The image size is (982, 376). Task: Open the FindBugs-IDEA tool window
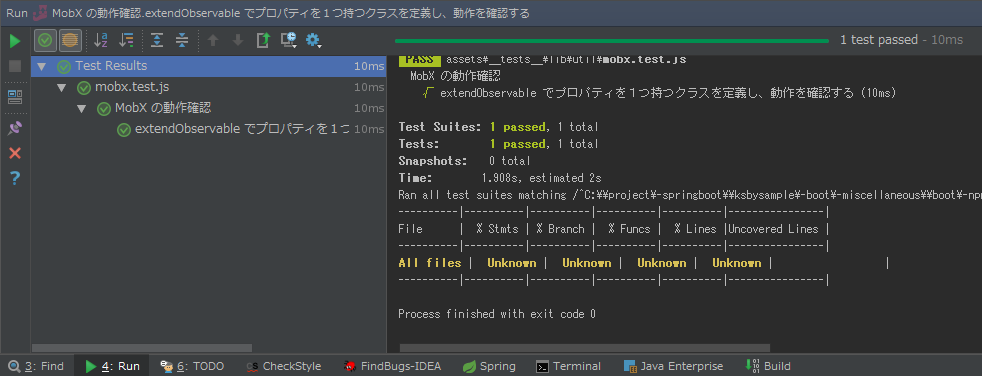392,366
